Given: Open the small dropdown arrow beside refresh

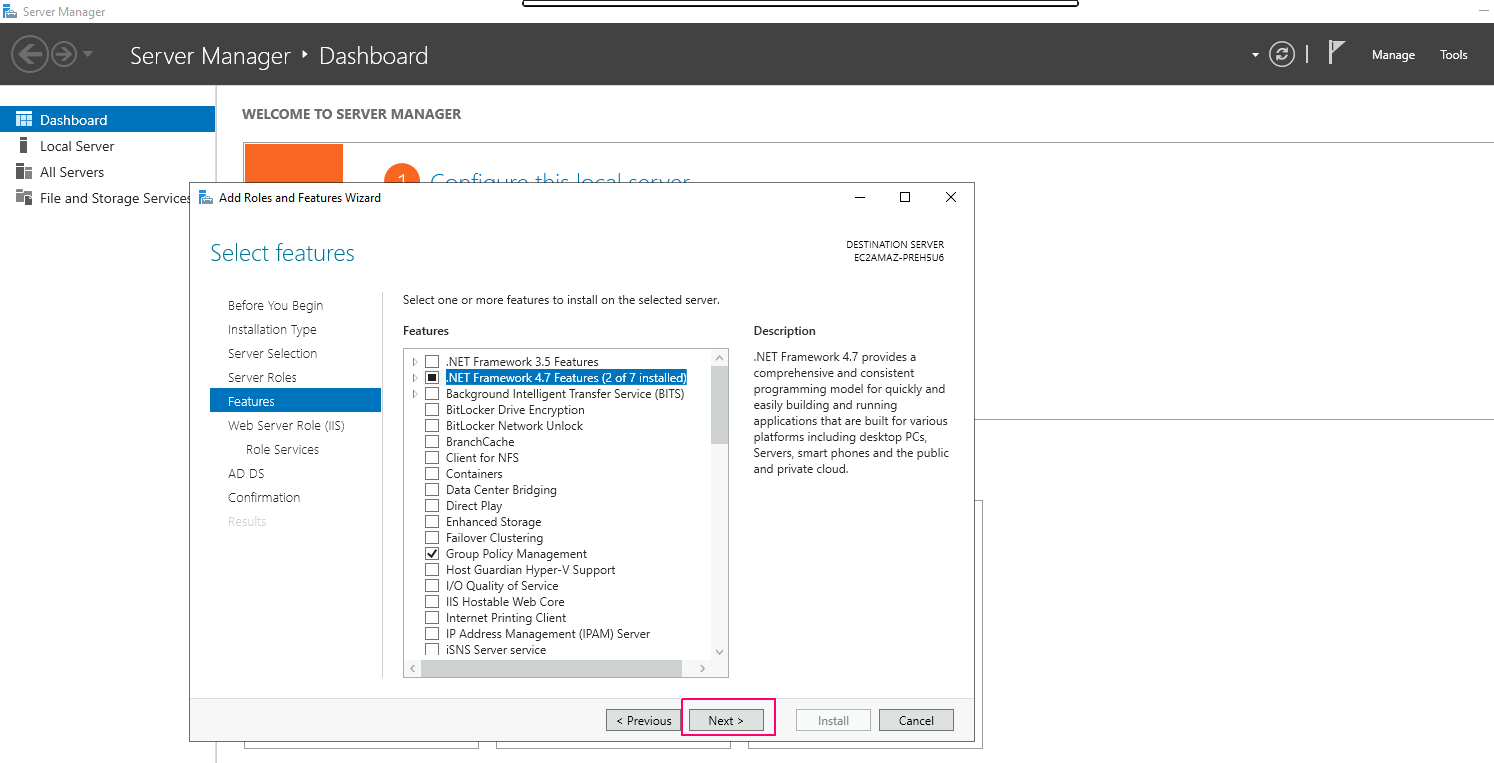Looking at the screenshot, I should point(1255,55).
